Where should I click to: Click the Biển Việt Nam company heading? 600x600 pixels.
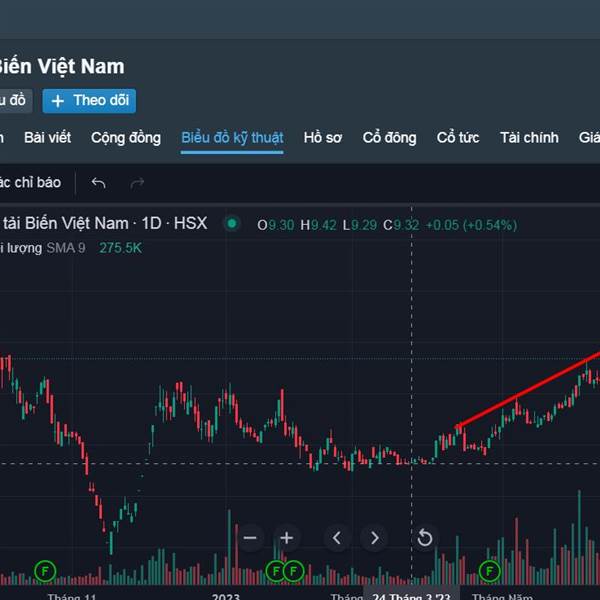[60, 67]
